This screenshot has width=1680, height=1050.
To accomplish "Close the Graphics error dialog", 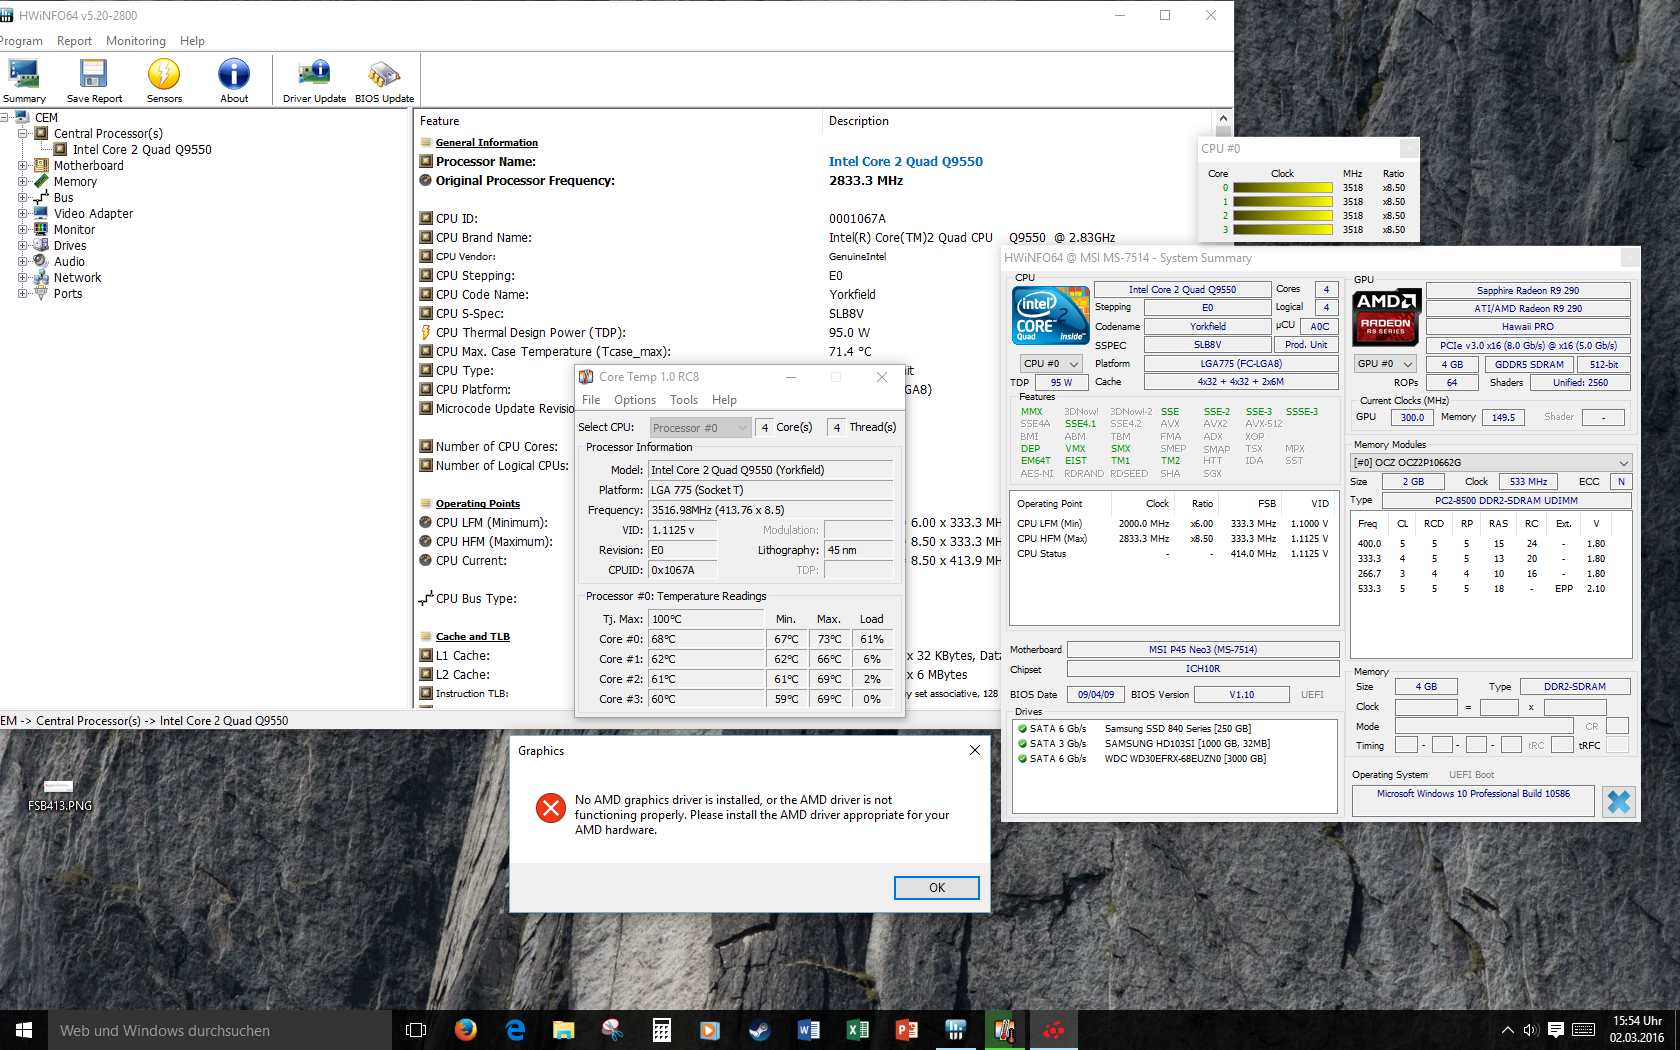I will pos(975,750).
